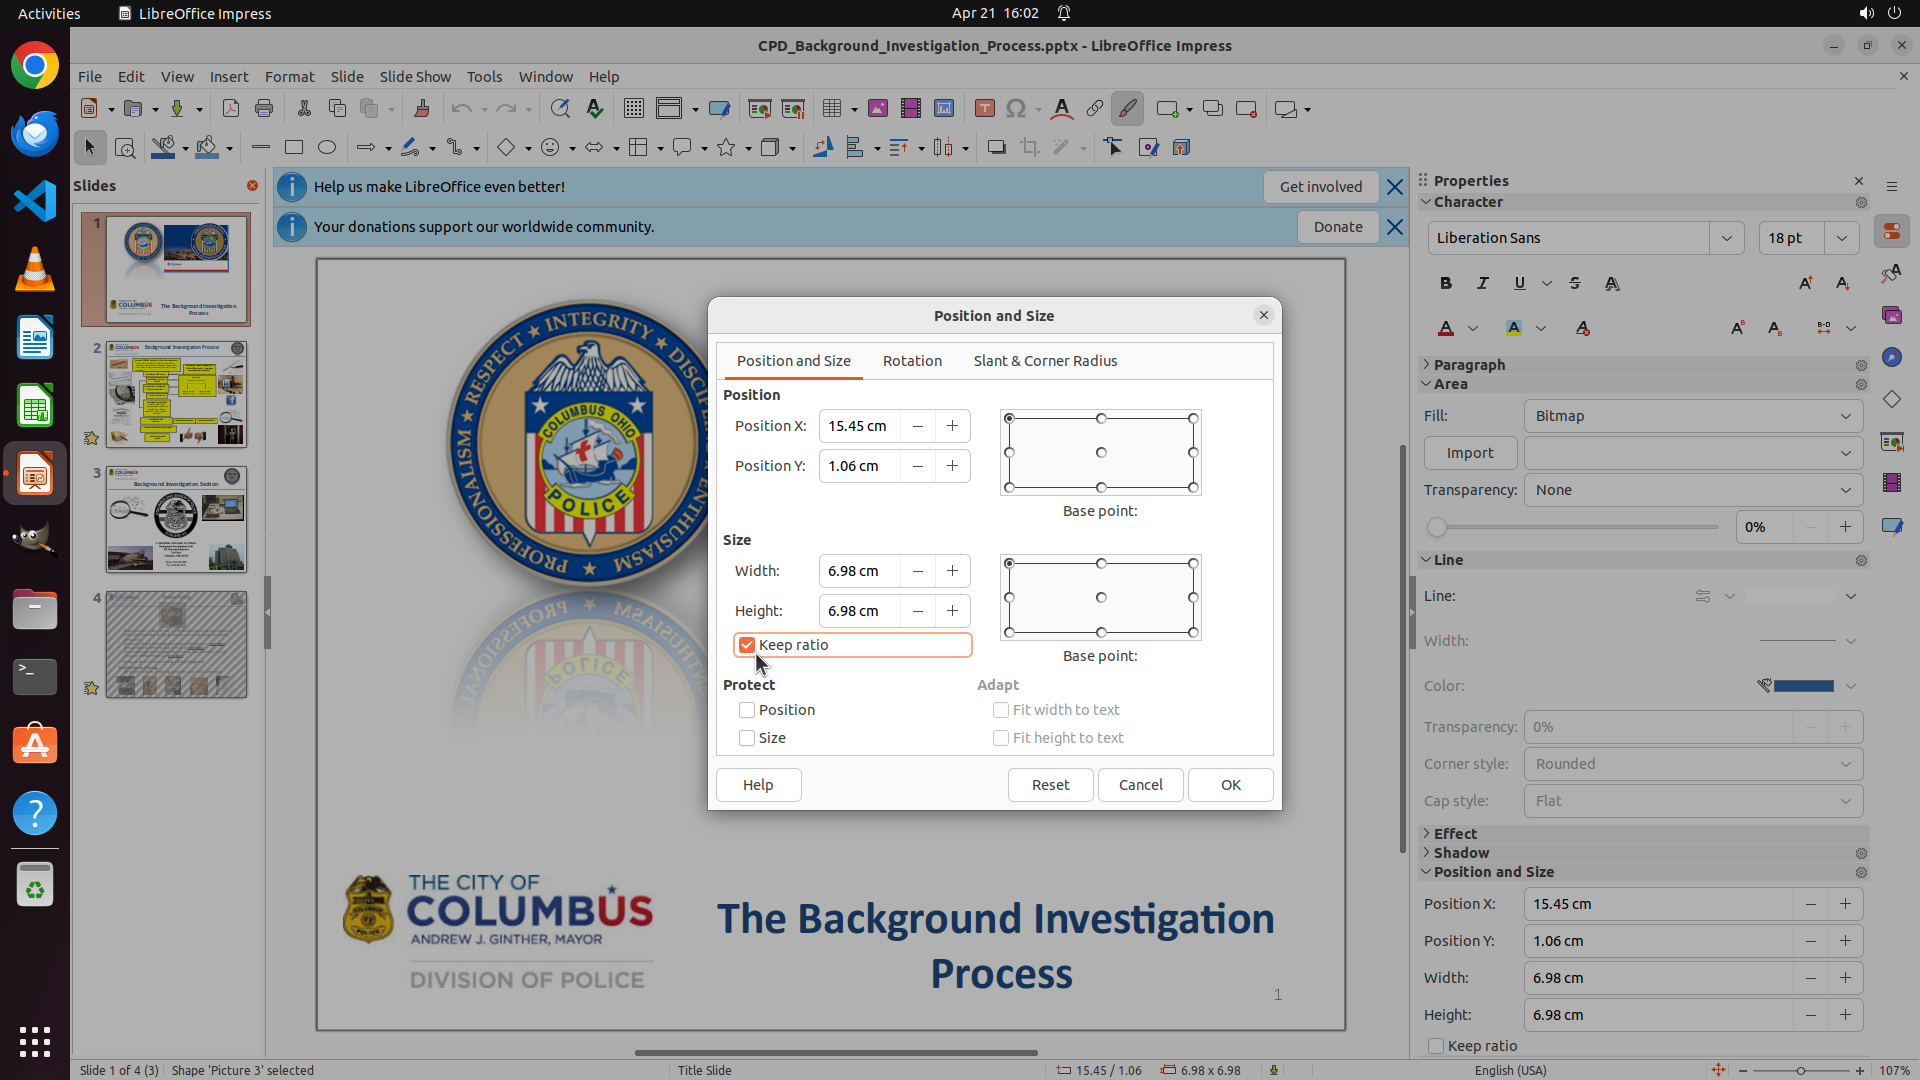Viewport: 1920px width, 1080px height.
Task: Select the Ellipse shape tool
Action: 327,148
